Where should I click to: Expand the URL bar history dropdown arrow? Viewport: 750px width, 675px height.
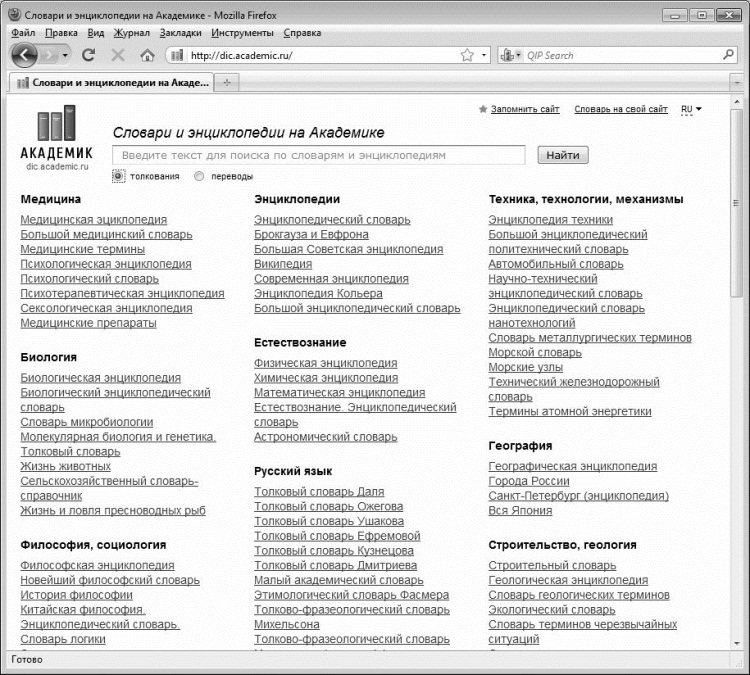point(484,55)
